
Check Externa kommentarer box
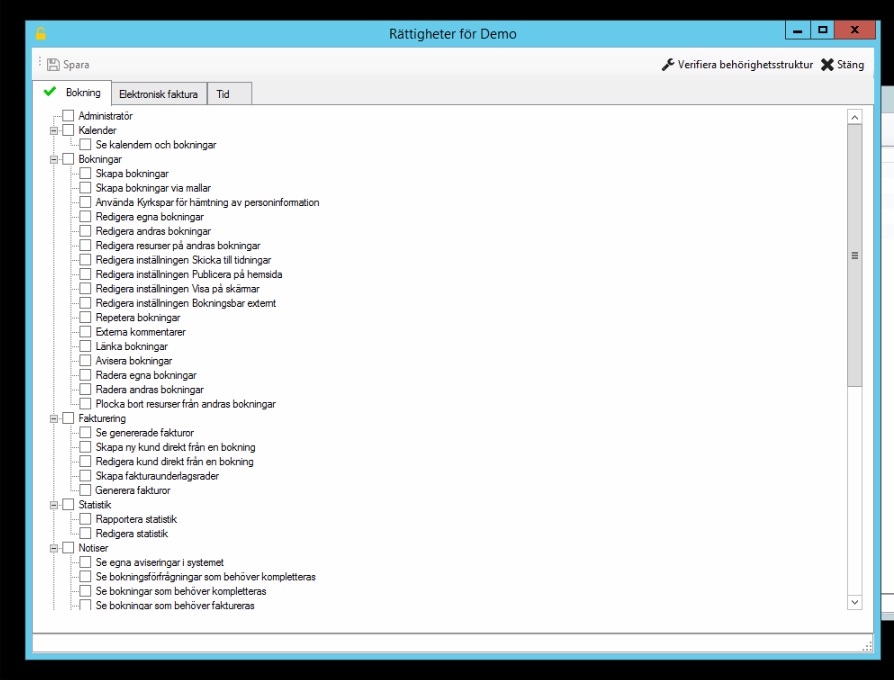[85, 331]
